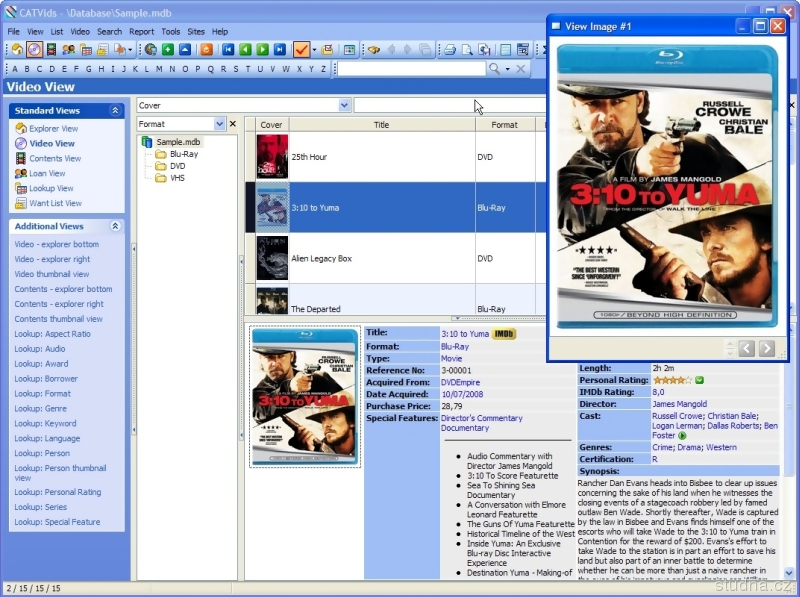Open Video thumbnail view link
The width and height of the screenshot is (800, 597).
pos(52,274)
